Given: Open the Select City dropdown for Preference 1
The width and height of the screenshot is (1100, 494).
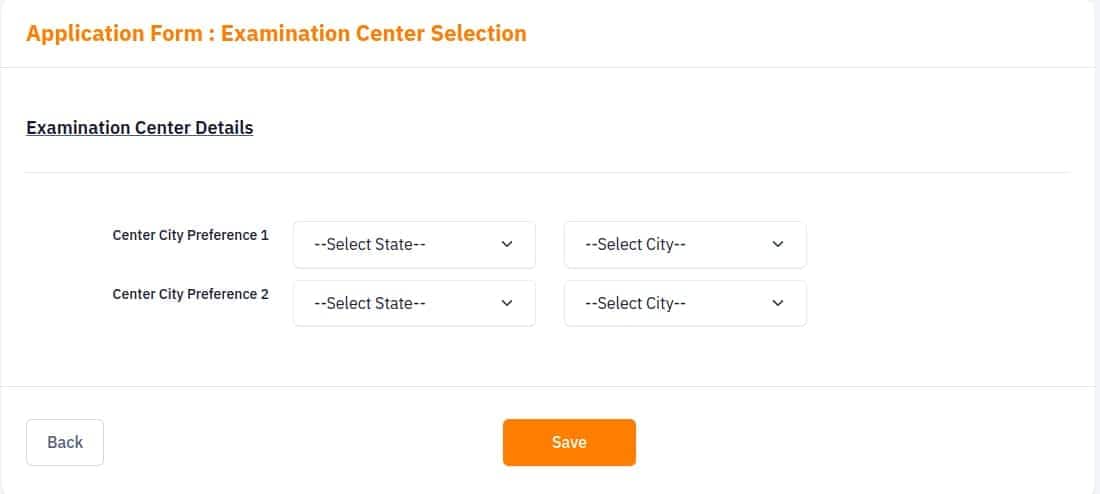Looking at the screenshot, I should 685,244.
